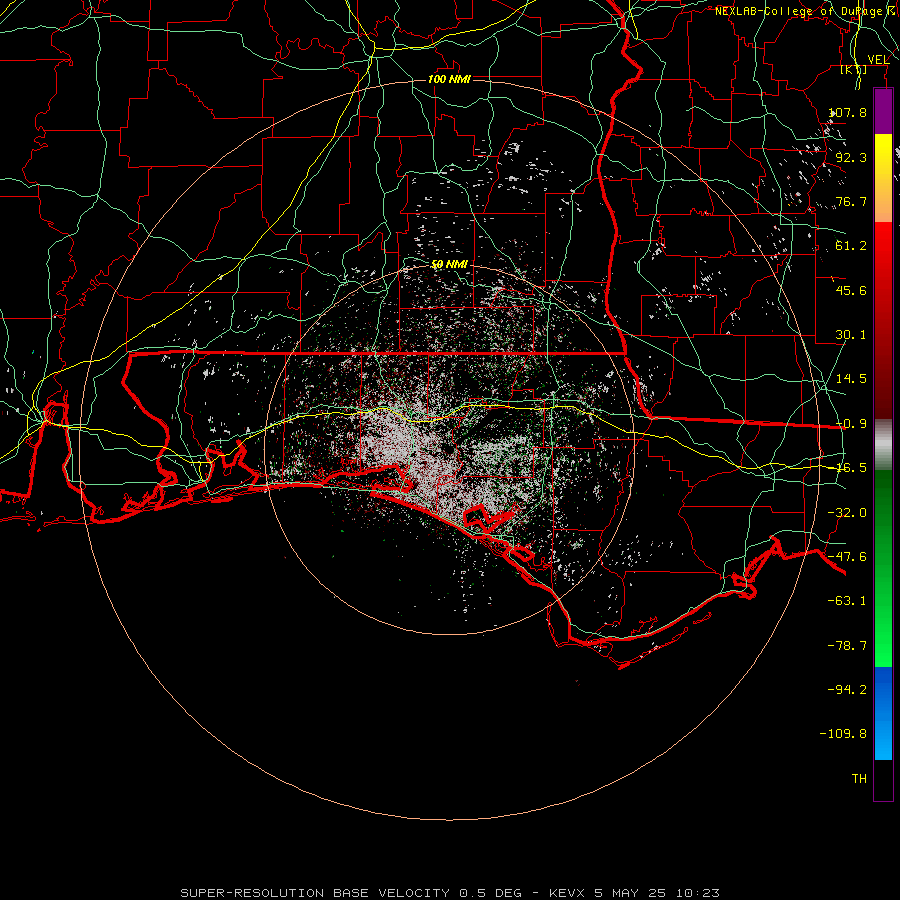Click the 45.6 velocity scale value

click(851, 290)
